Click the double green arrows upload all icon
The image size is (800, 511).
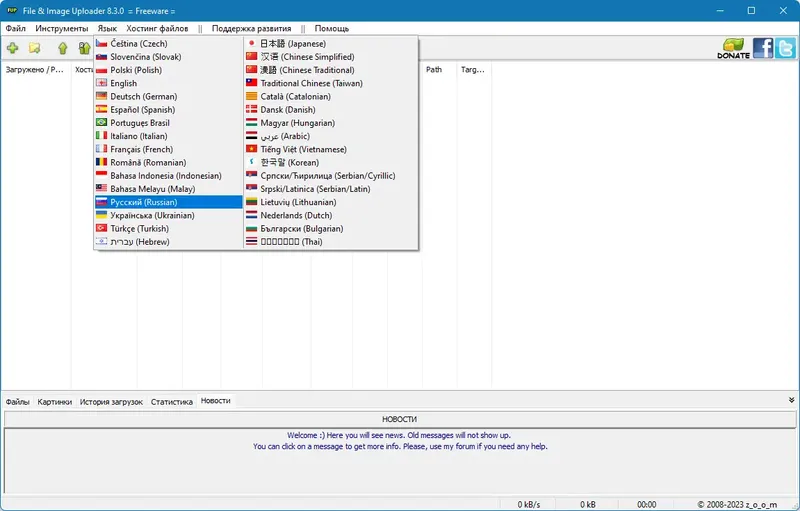click(x=84, y=48)
